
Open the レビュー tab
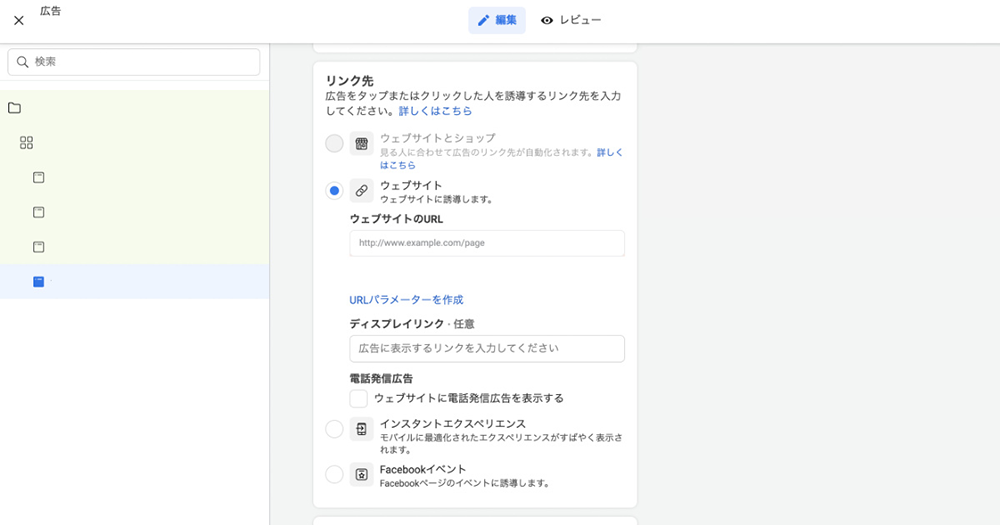click(x=571, y=20)
